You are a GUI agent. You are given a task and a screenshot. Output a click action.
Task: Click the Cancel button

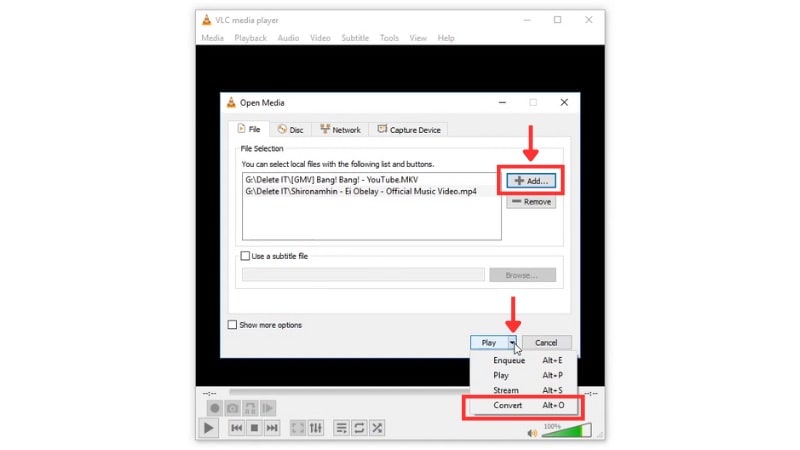pyautogui.click(x=546, y=342)
